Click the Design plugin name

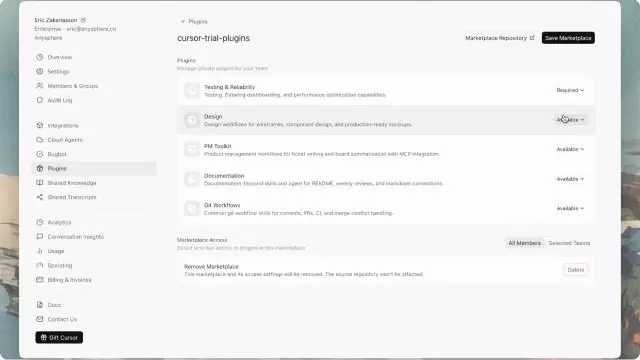[x=213, y=116]
